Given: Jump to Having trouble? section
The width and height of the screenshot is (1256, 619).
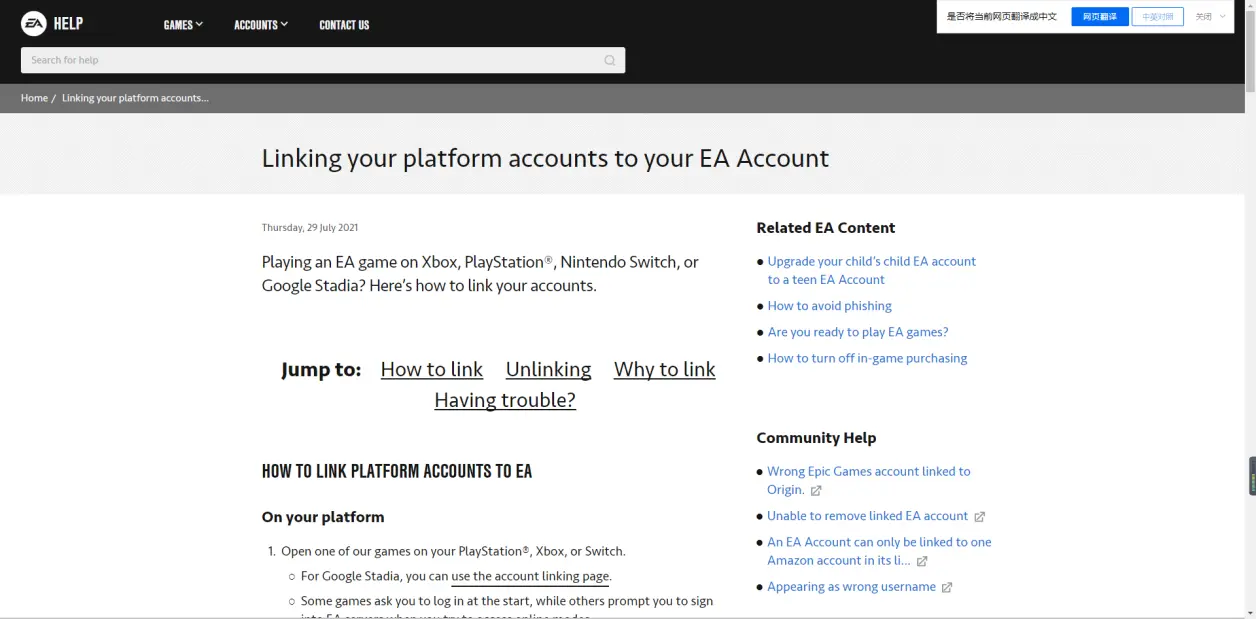Looking at the screenshot, I should [x=505, y=400].
